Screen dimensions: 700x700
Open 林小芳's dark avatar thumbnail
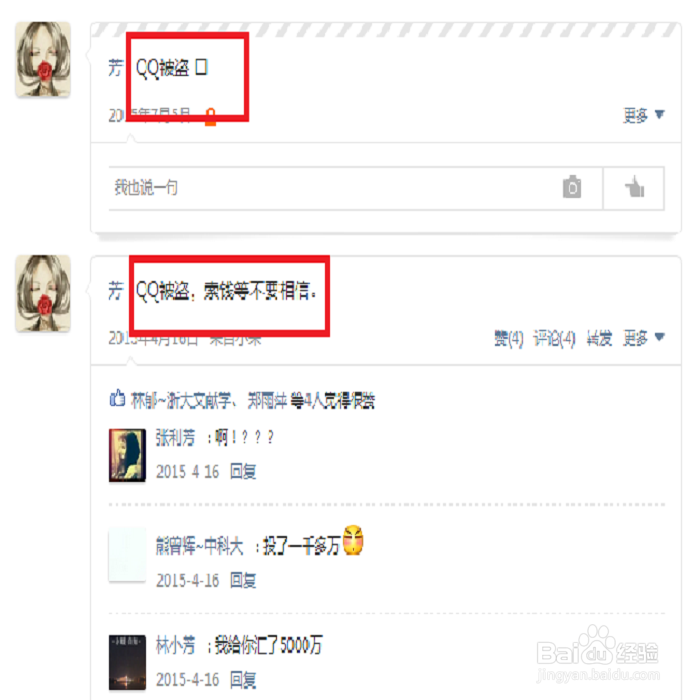pyautogui.click(x=127, y=662)
